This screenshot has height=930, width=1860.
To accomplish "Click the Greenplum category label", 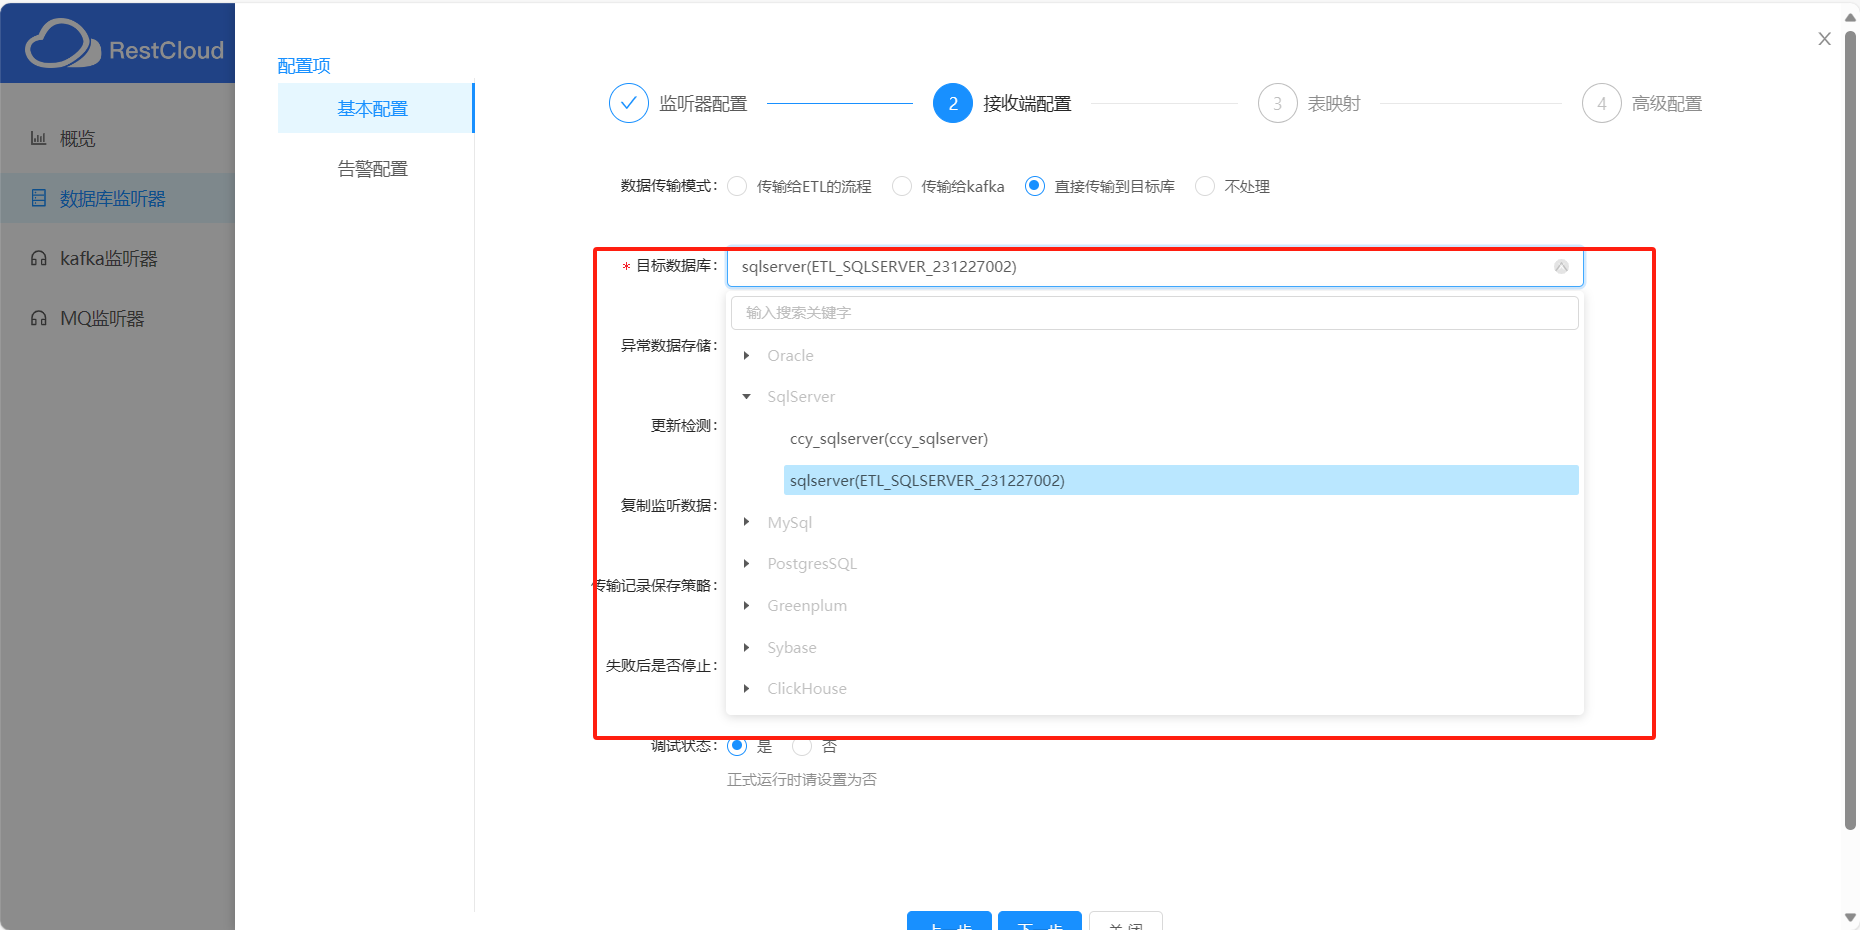I will pos(807,606).
